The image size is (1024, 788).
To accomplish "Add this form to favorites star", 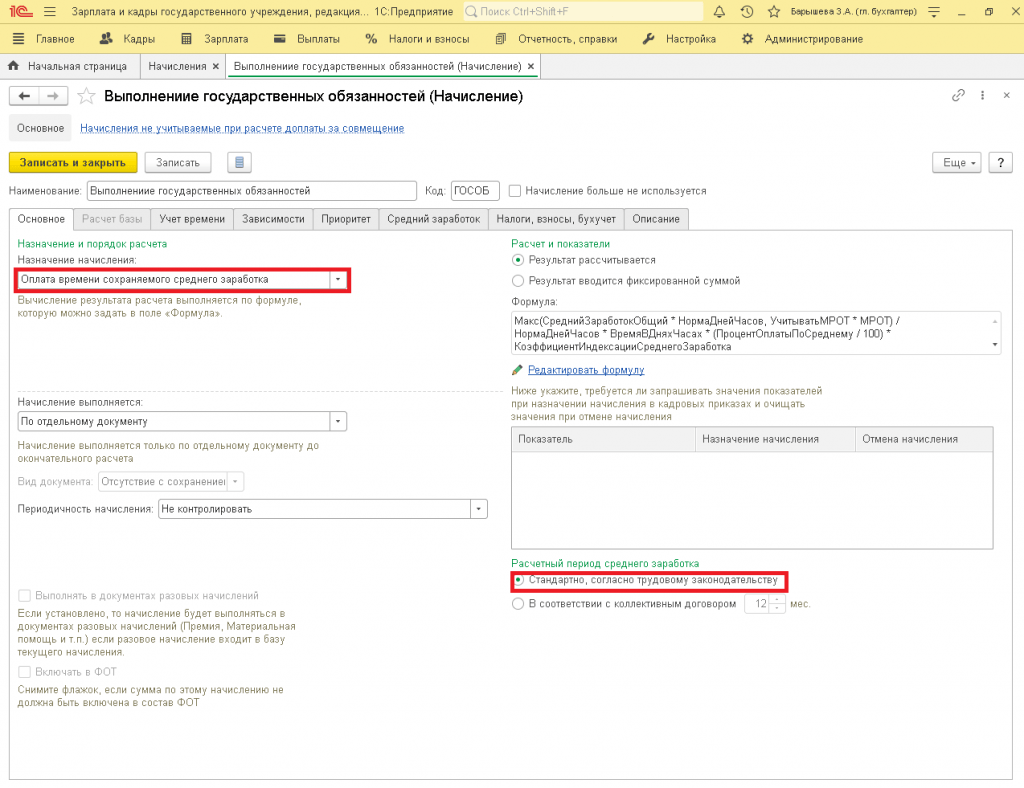I will (87, 96).
